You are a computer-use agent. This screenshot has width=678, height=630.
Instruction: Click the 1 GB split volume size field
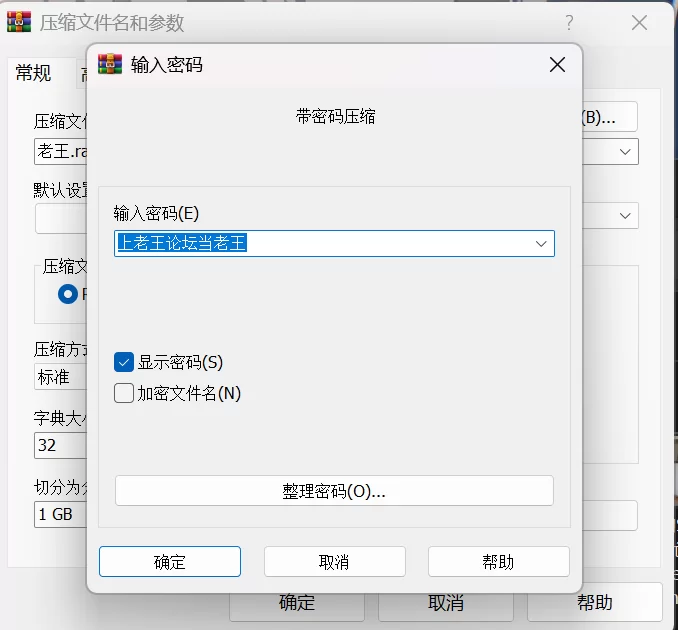tap(60, 515)
